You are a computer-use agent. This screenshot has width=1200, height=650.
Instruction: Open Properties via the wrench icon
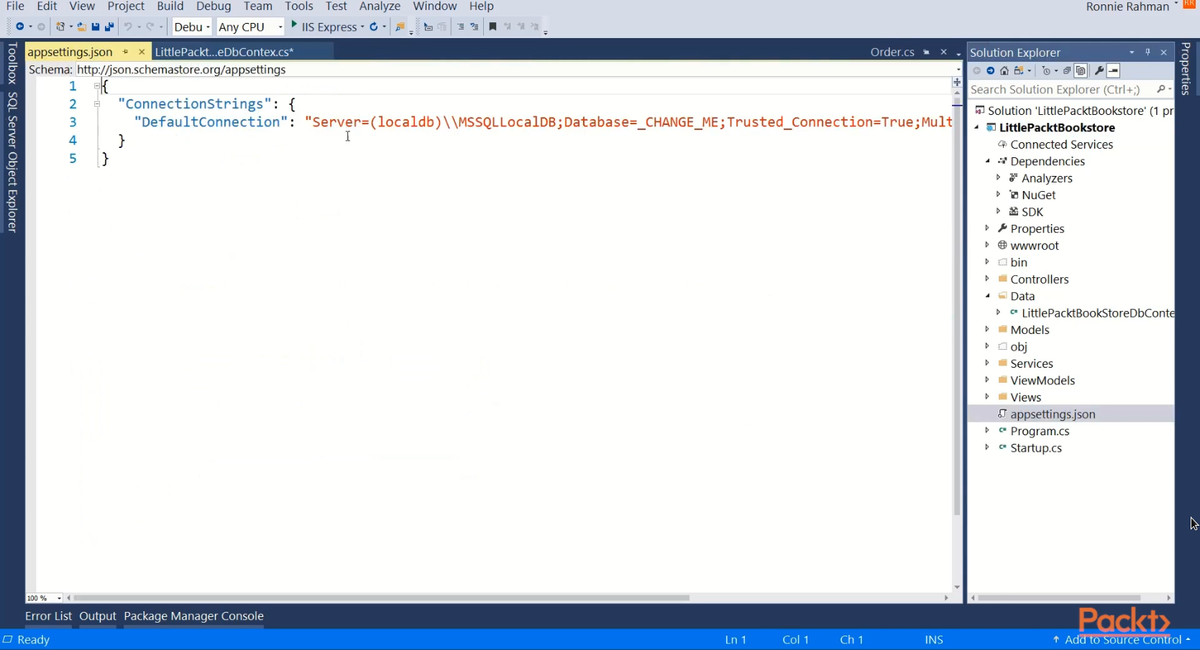point(1098,71)
